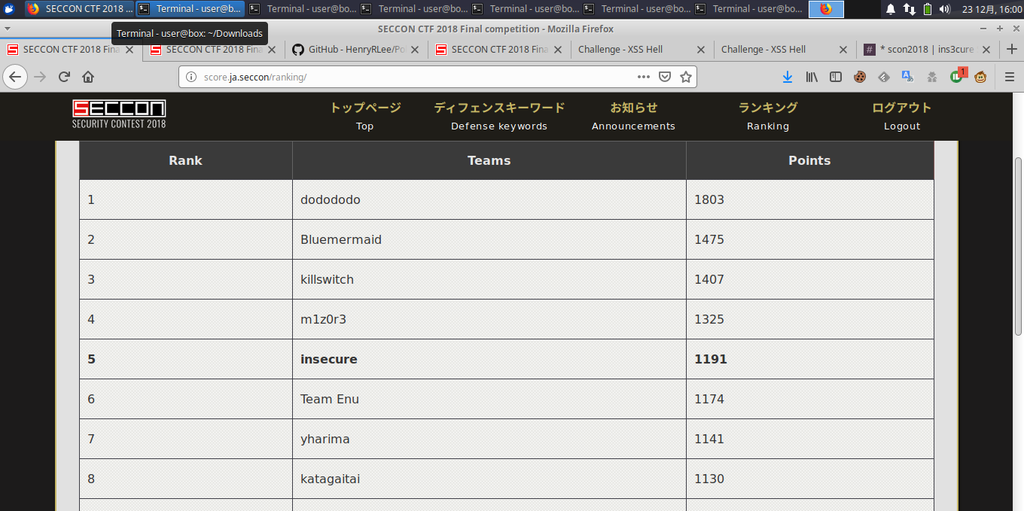Viewport: 1024px width, 511px height.
Task: Select team name killswitch
Action: (327, 280)
